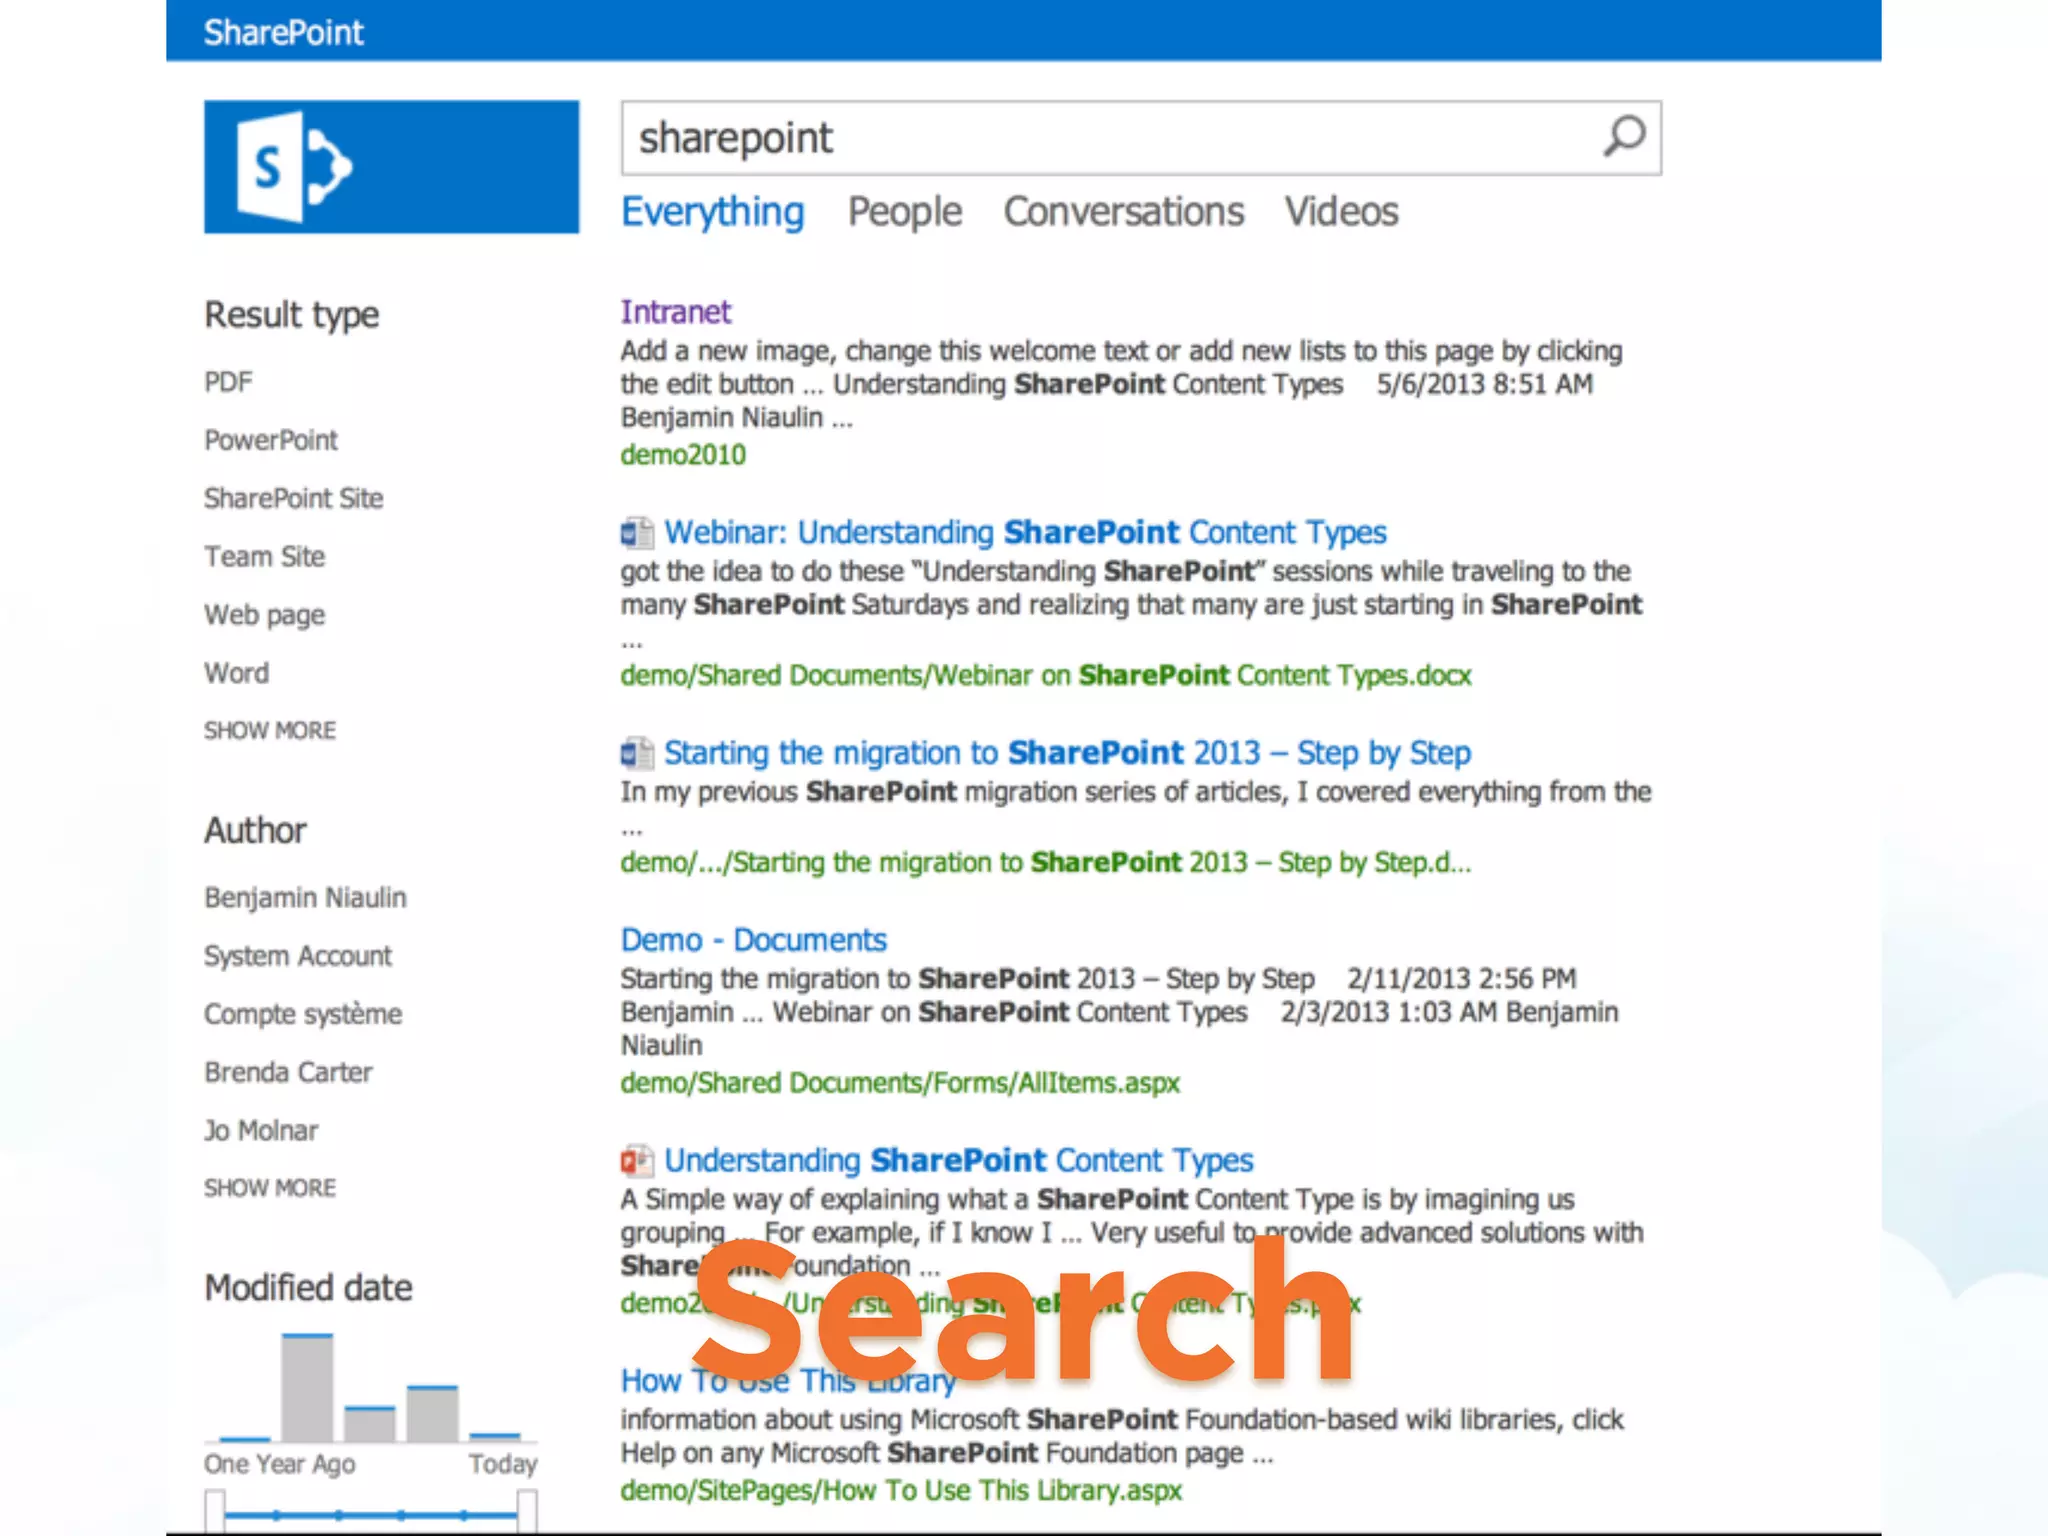This screenshot has width=2048, height=1536.
Task: Open the Intranet search result
Action: (x=676, y=312)
